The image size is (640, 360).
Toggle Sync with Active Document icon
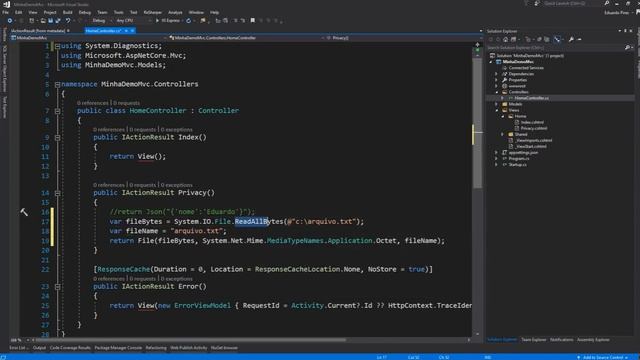tap(557, 40)
